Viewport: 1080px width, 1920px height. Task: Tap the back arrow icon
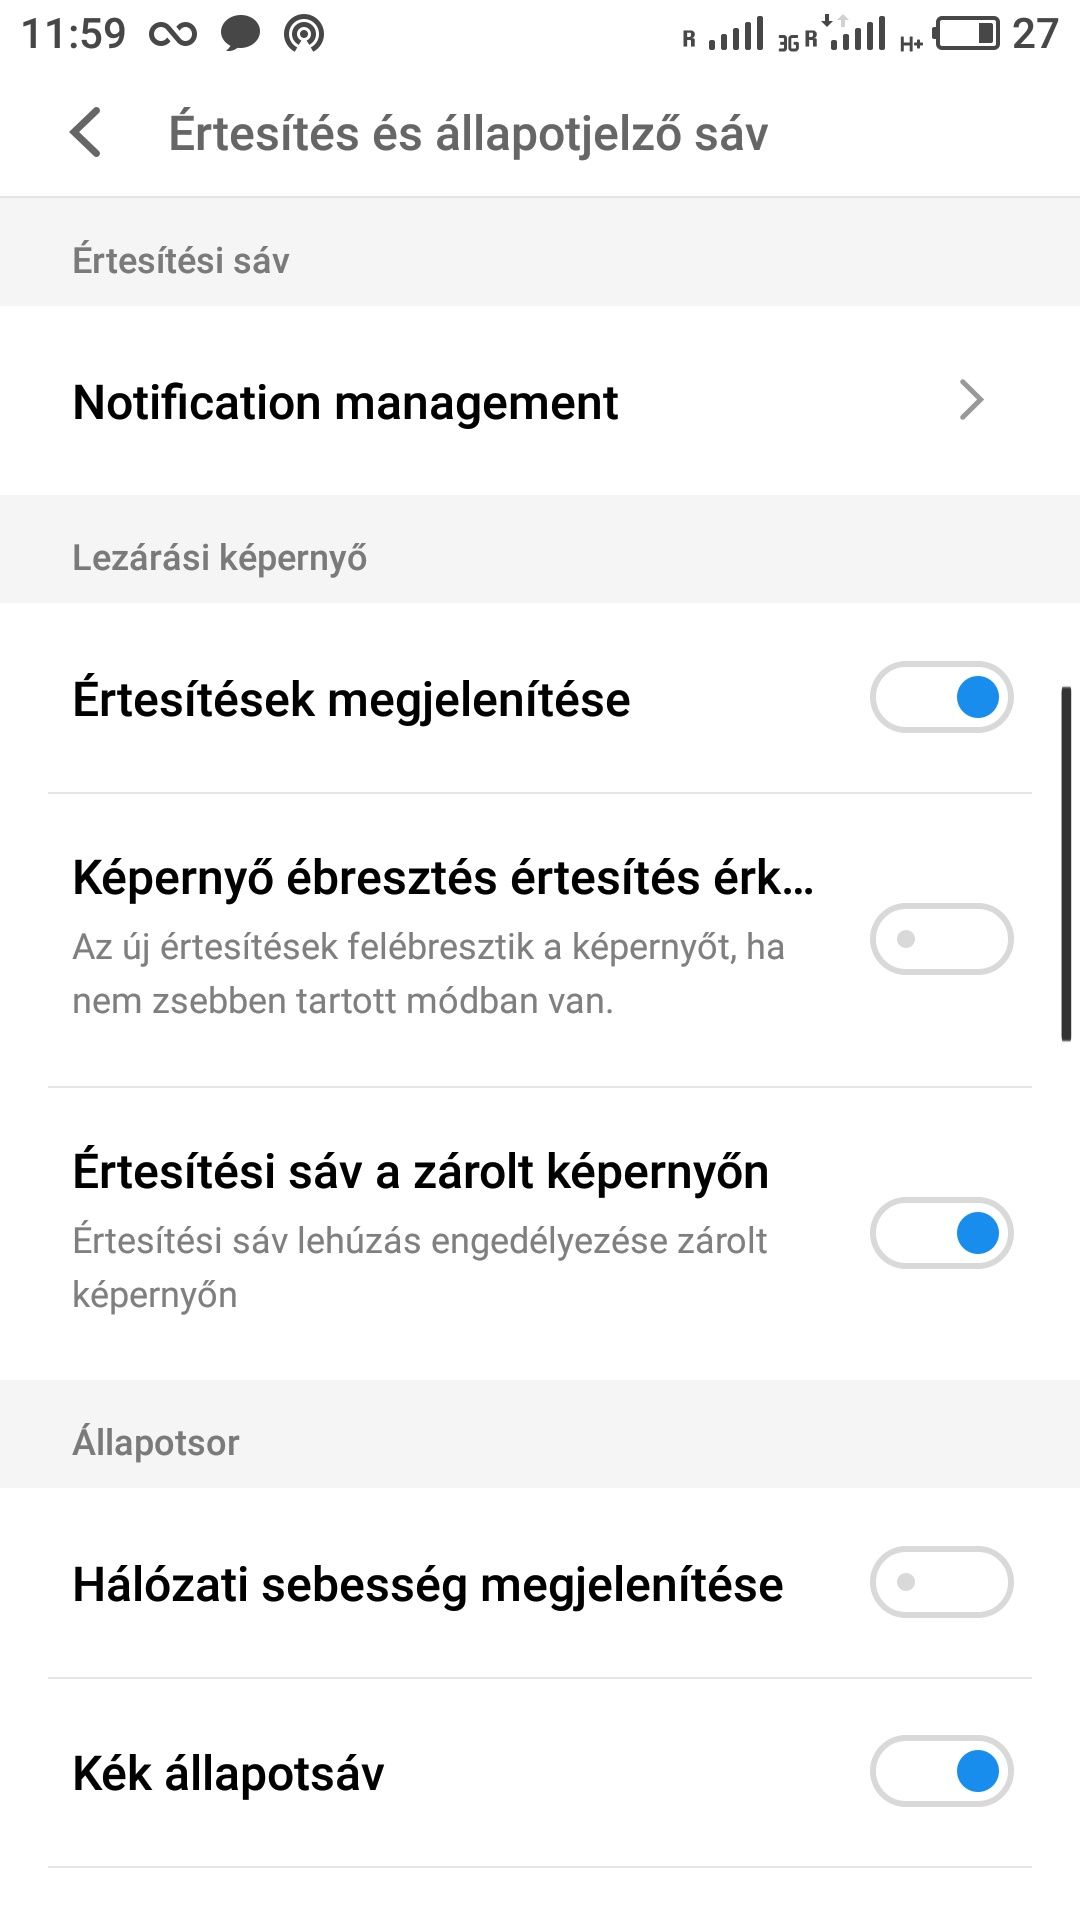click(86, 133)
